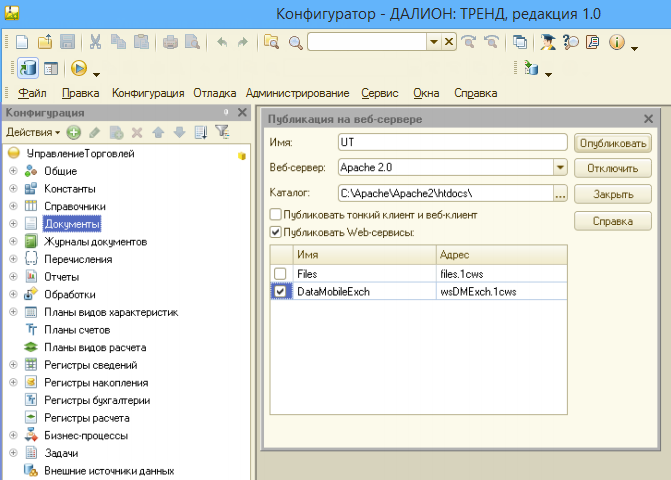Viewport: 671px width, 480px height.
Task: Click the help contents book icon
Action: point(593,42)
